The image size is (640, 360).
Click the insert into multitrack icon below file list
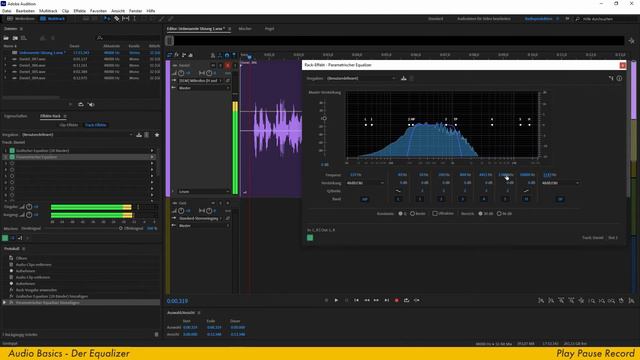81,104
